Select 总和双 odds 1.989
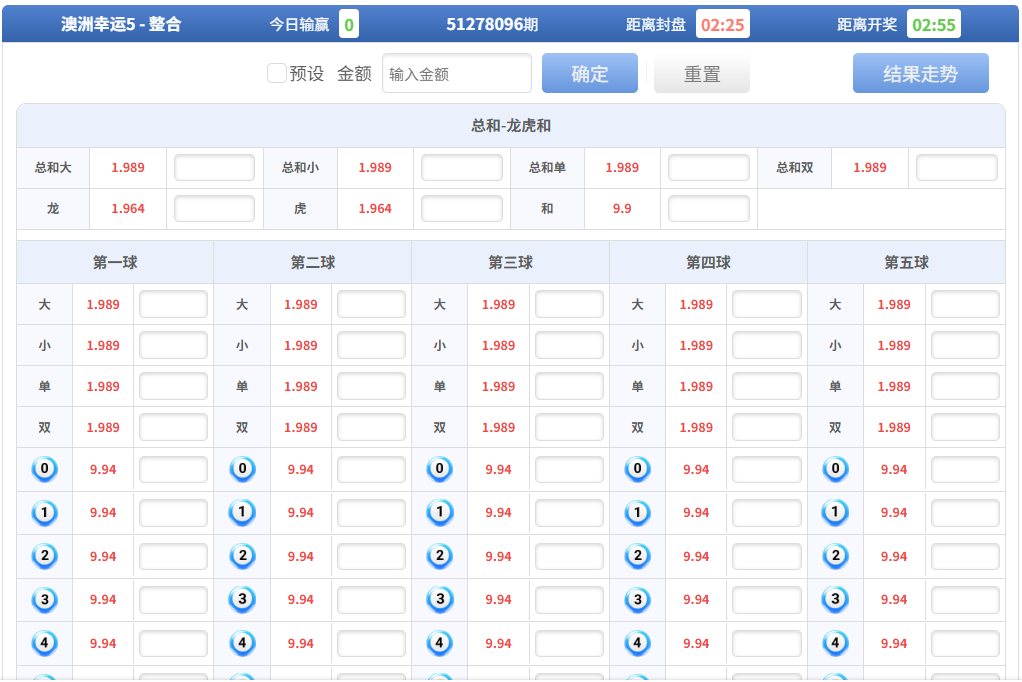Viewport: 1022px width, 682px height. tap(869, 168)
